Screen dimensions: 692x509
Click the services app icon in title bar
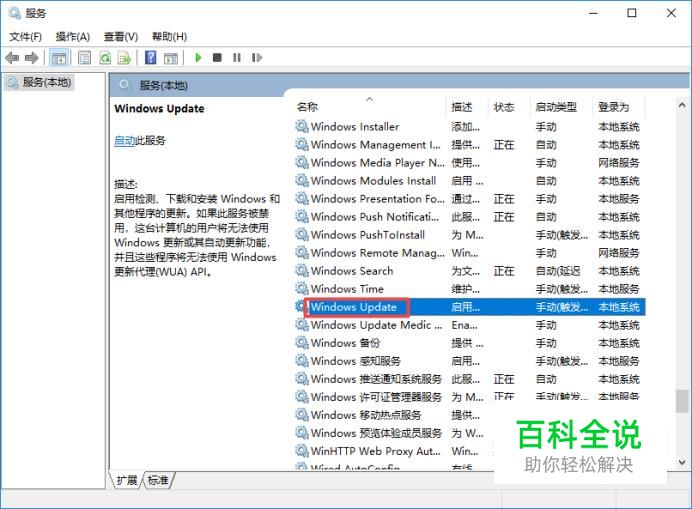tap(15, 13)
